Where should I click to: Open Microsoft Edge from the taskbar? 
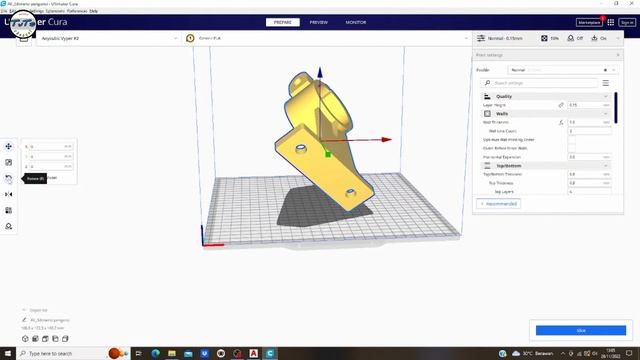(156, 353)
